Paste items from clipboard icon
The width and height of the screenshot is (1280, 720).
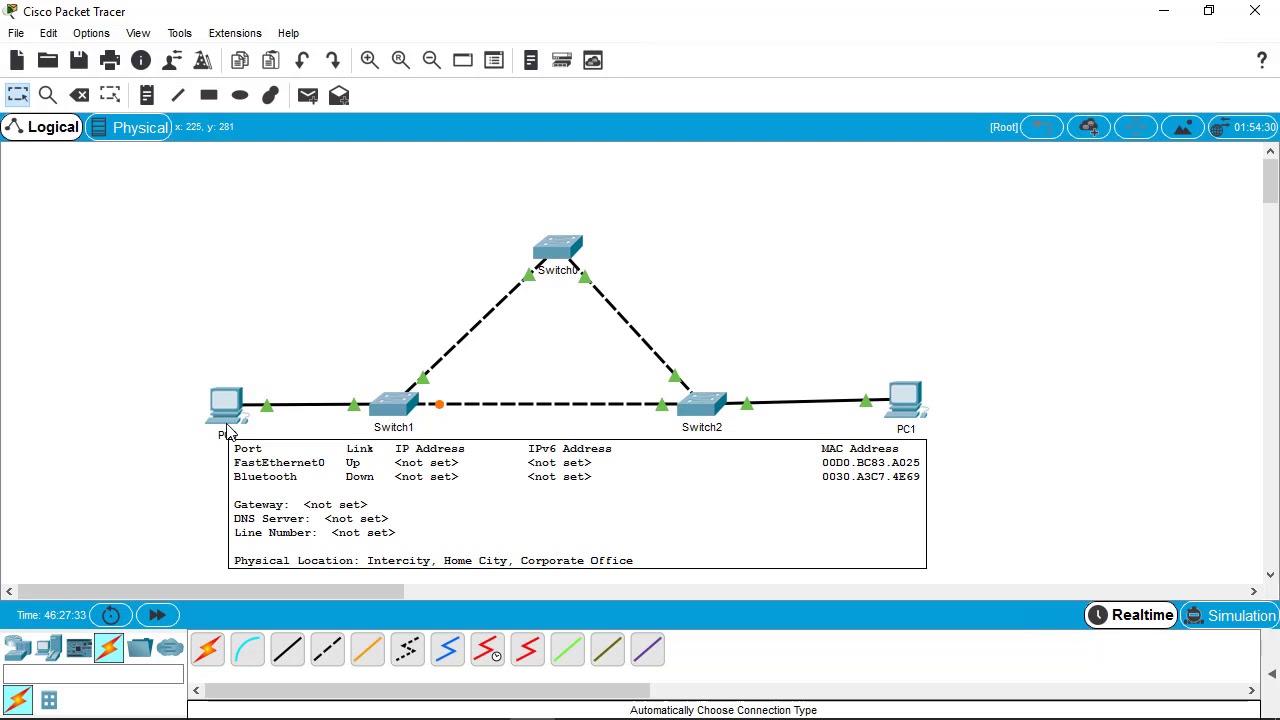(271, 61)
